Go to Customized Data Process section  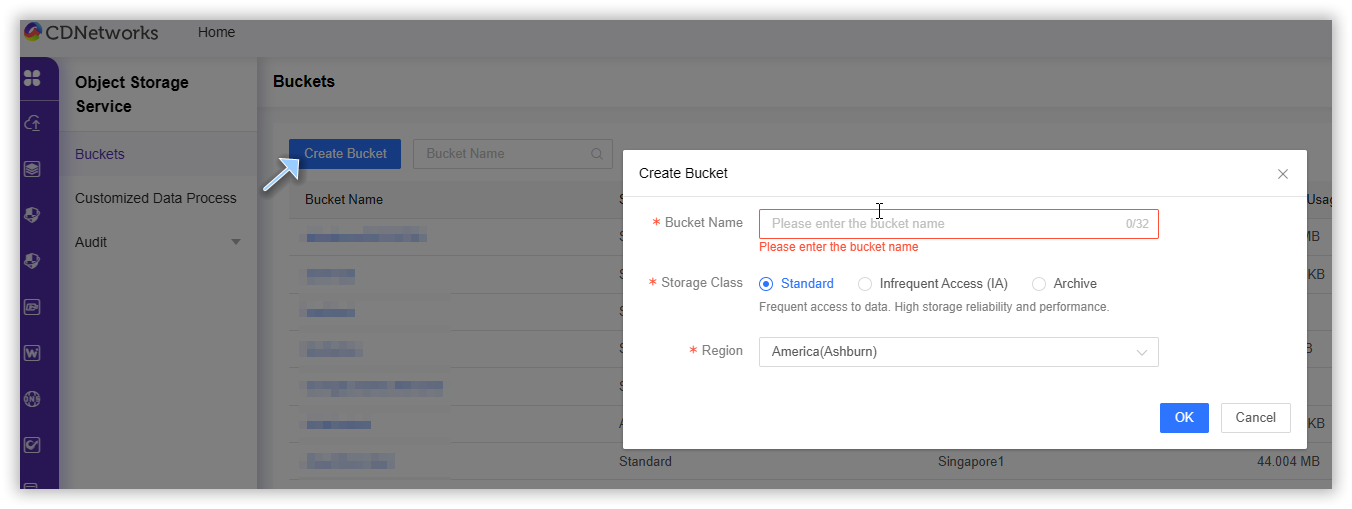pyautogui.click(x=156, y=198)
